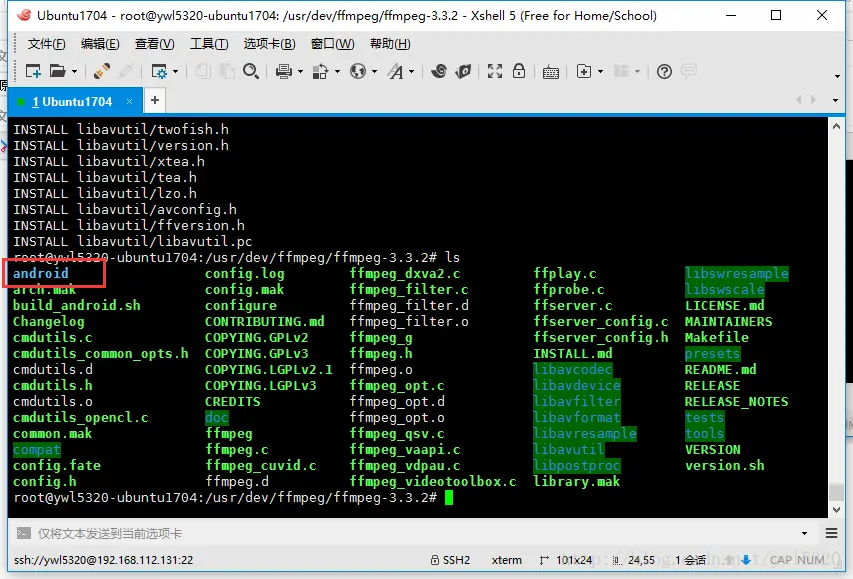Image resolution: width=853 pixels, height=579 pixels.
Task: Open the 窗口(W) menu
Action: (x=332, y=44)
